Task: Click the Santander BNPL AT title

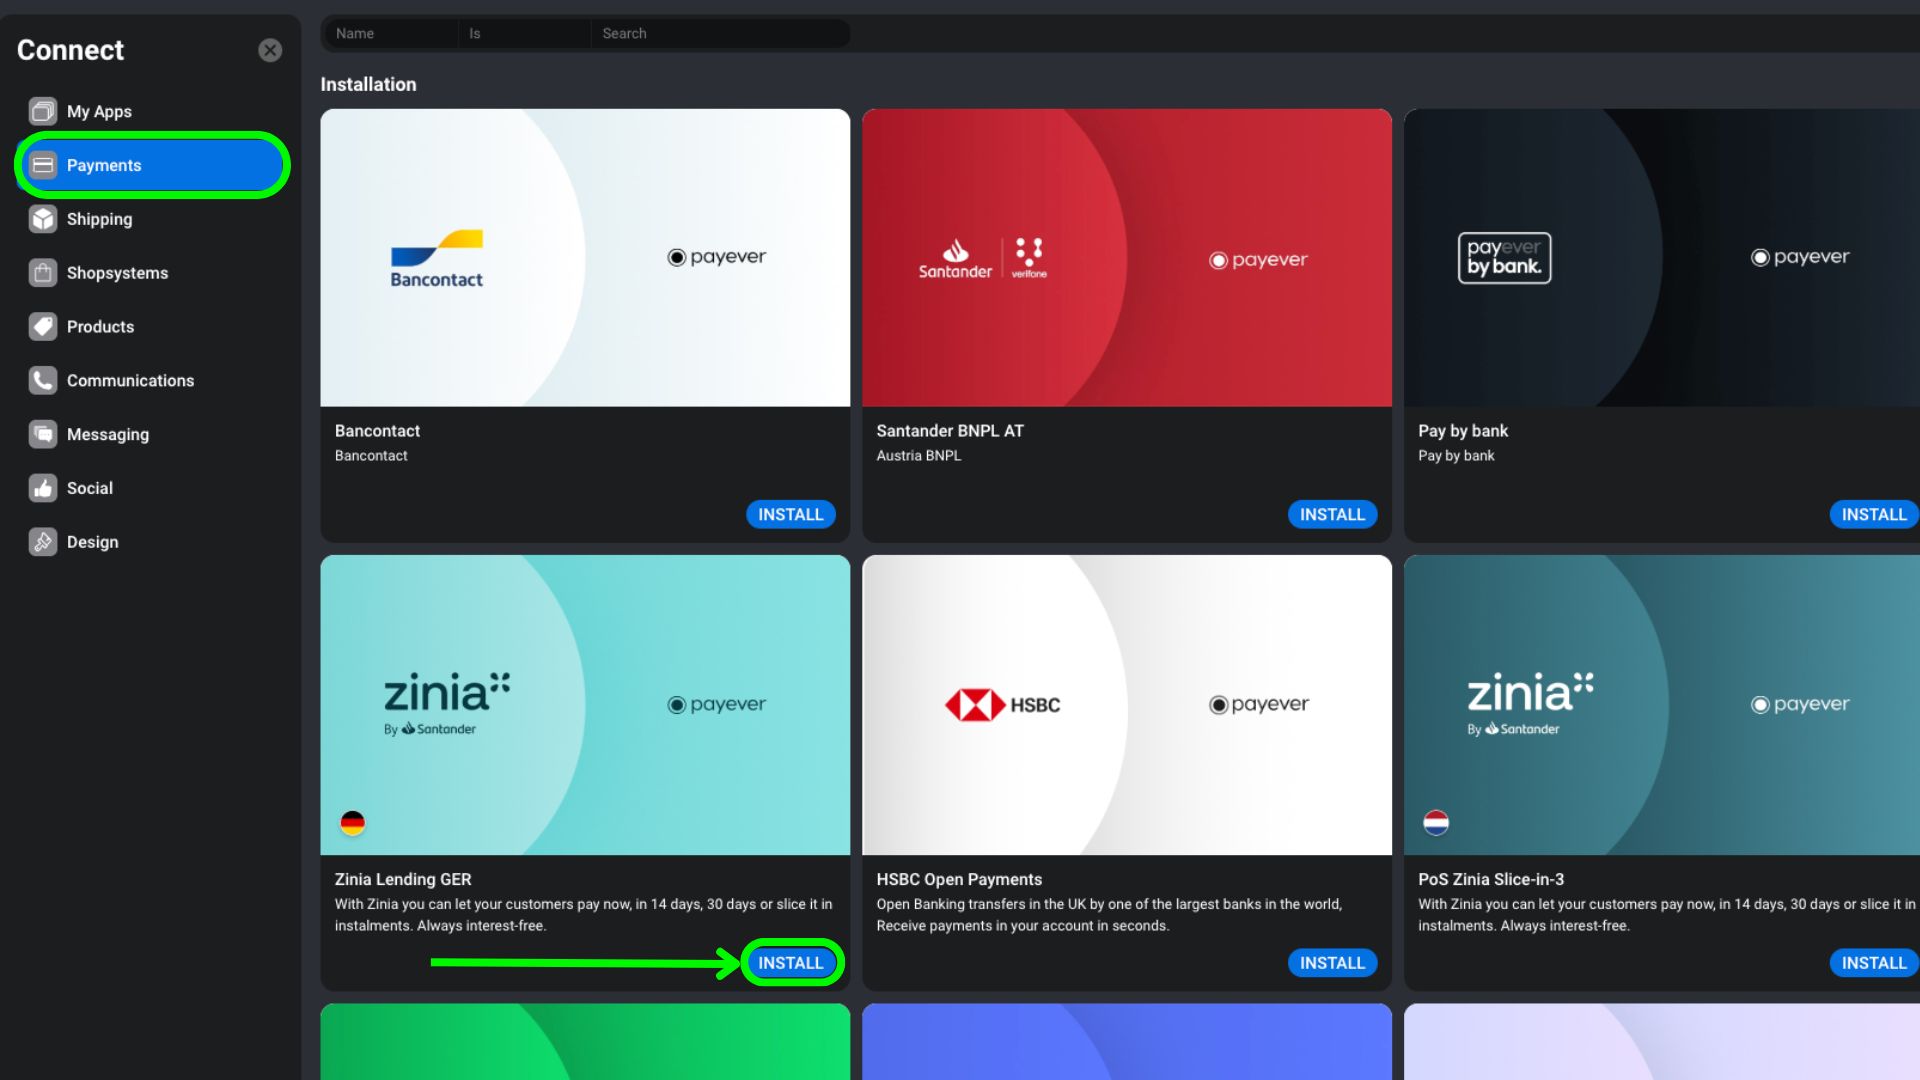Action: point(950,431)
